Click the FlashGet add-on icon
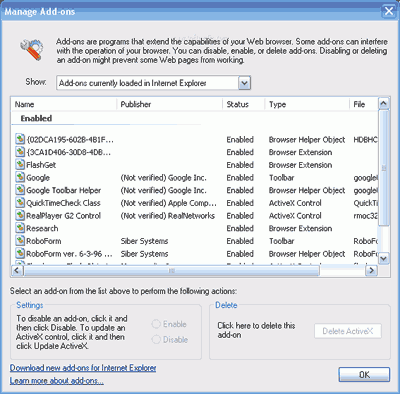Viewport: 400px width, 394px height. pyautogui.click(x=20, y=164)
